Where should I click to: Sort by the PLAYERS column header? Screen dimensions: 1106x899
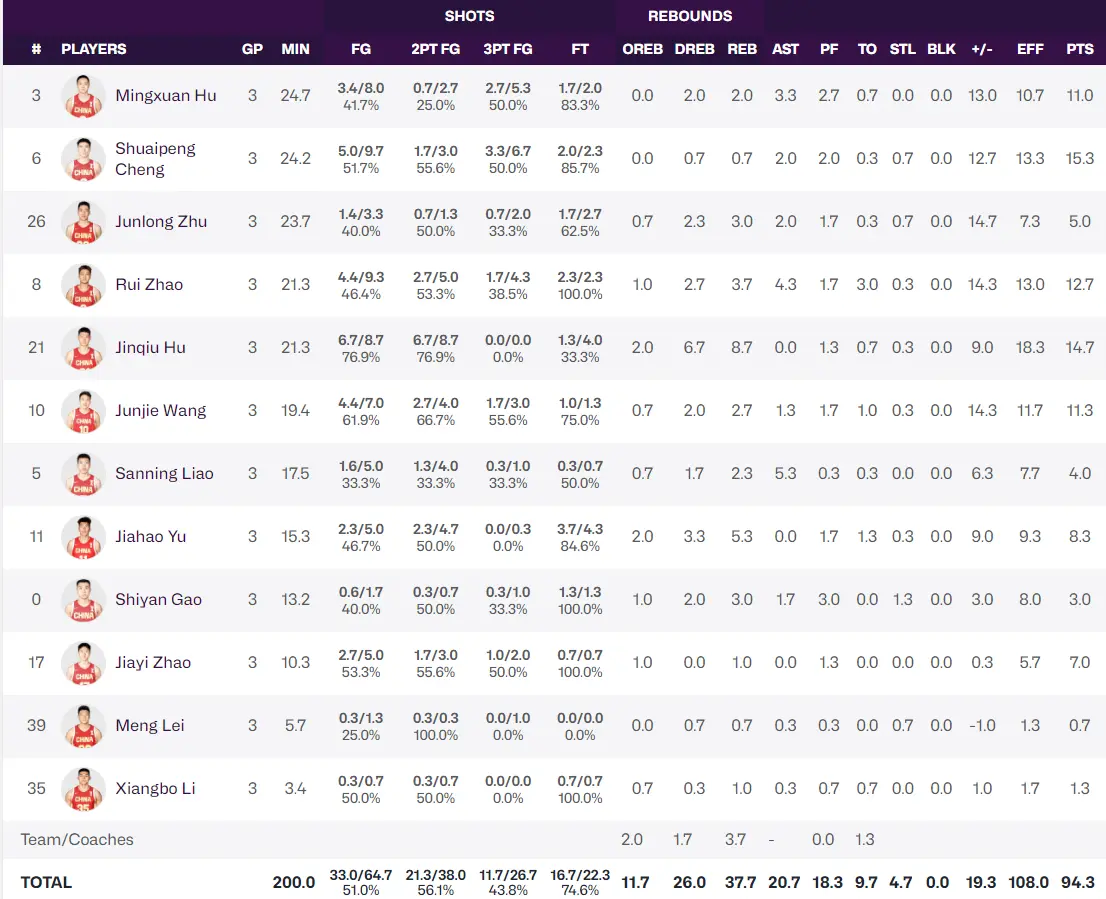point(93,49)
